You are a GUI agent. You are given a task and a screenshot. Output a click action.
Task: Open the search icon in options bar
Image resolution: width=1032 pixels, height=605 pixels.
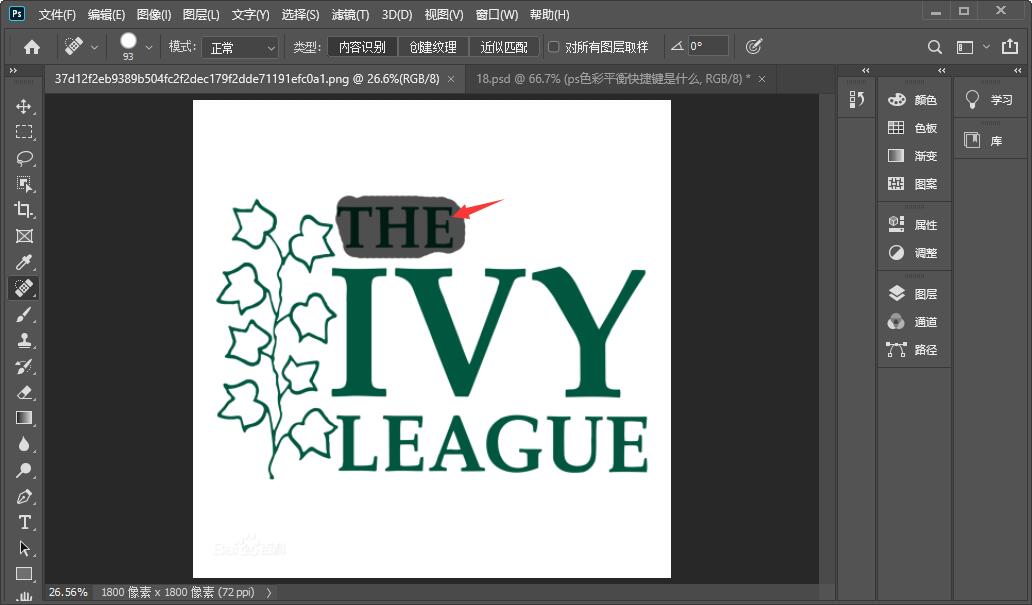(x=935, y=47)
